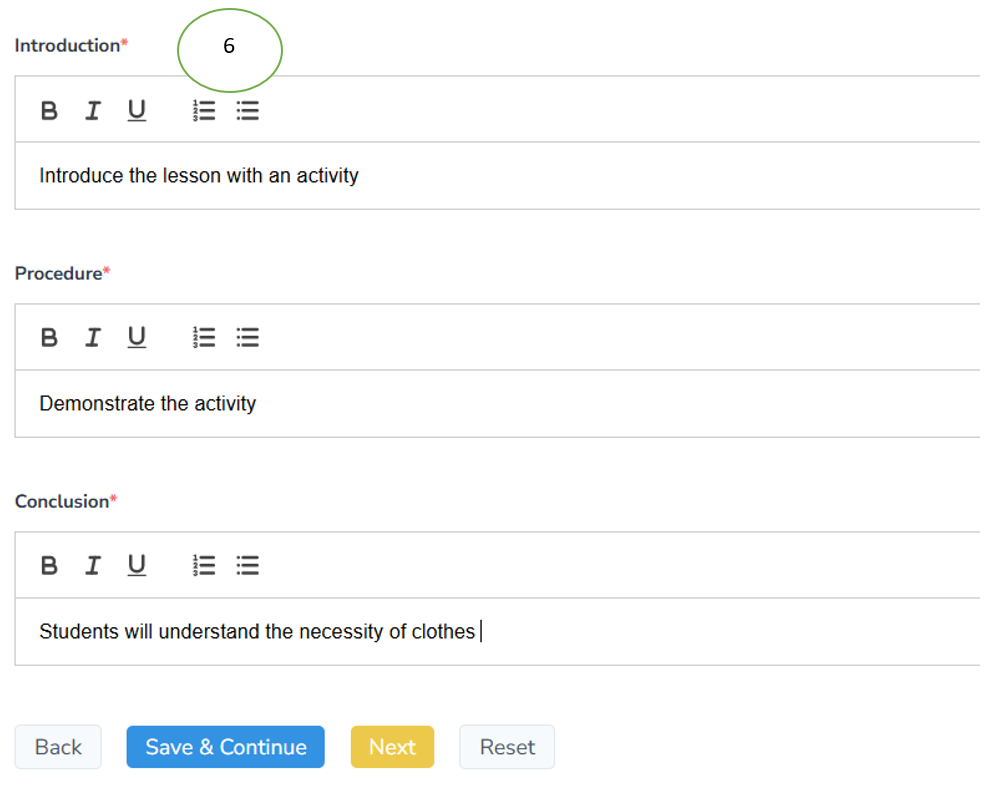
Task: Select the numbered list icon in Procedure toolbar
Action: point(203,337)
